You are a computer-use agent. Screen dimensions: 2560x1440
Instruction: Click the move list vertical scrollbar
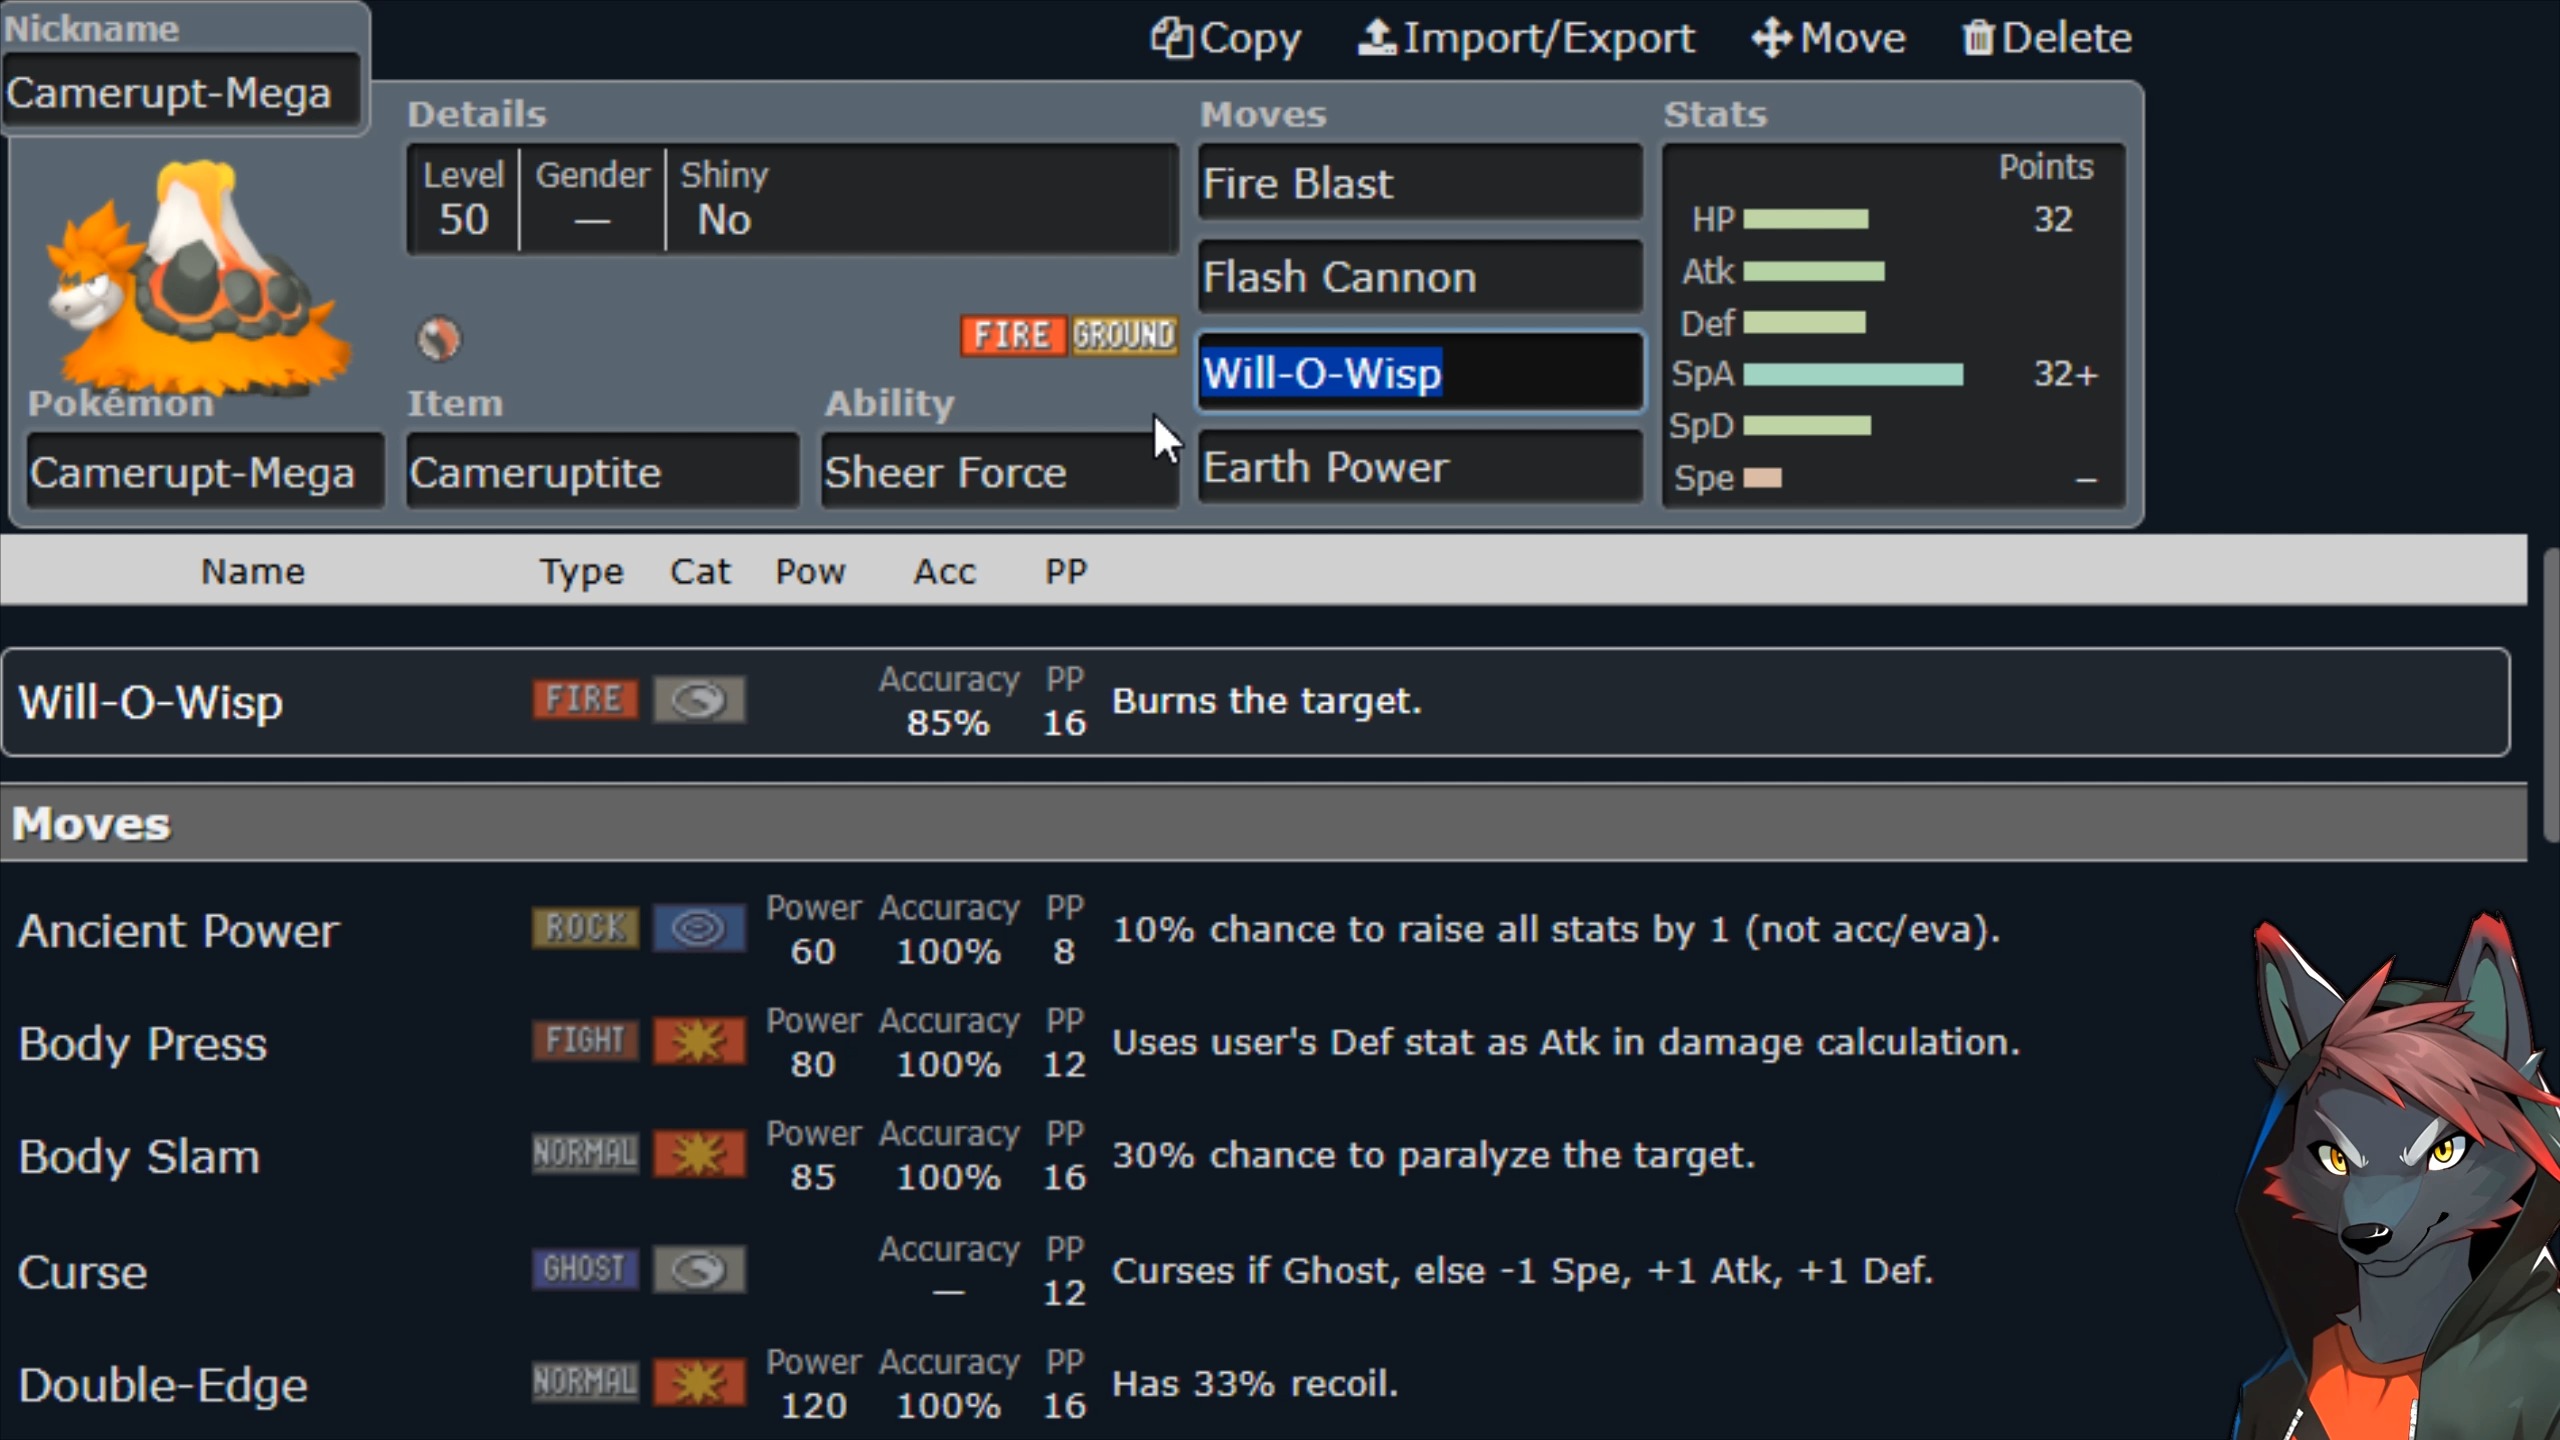pos(2551,695)
